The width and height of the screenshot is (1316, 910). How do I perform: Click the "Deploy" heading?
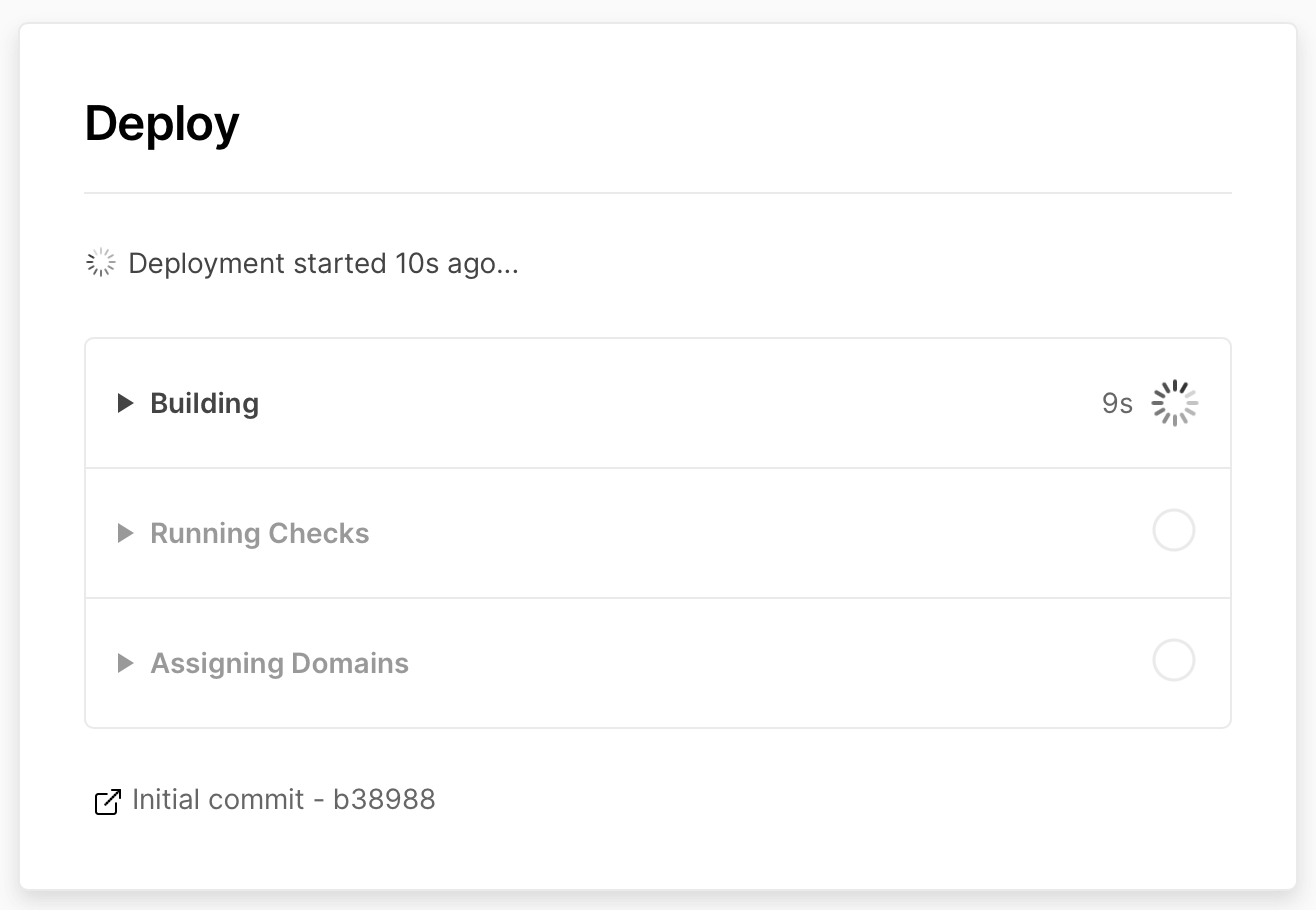(162, 124)
